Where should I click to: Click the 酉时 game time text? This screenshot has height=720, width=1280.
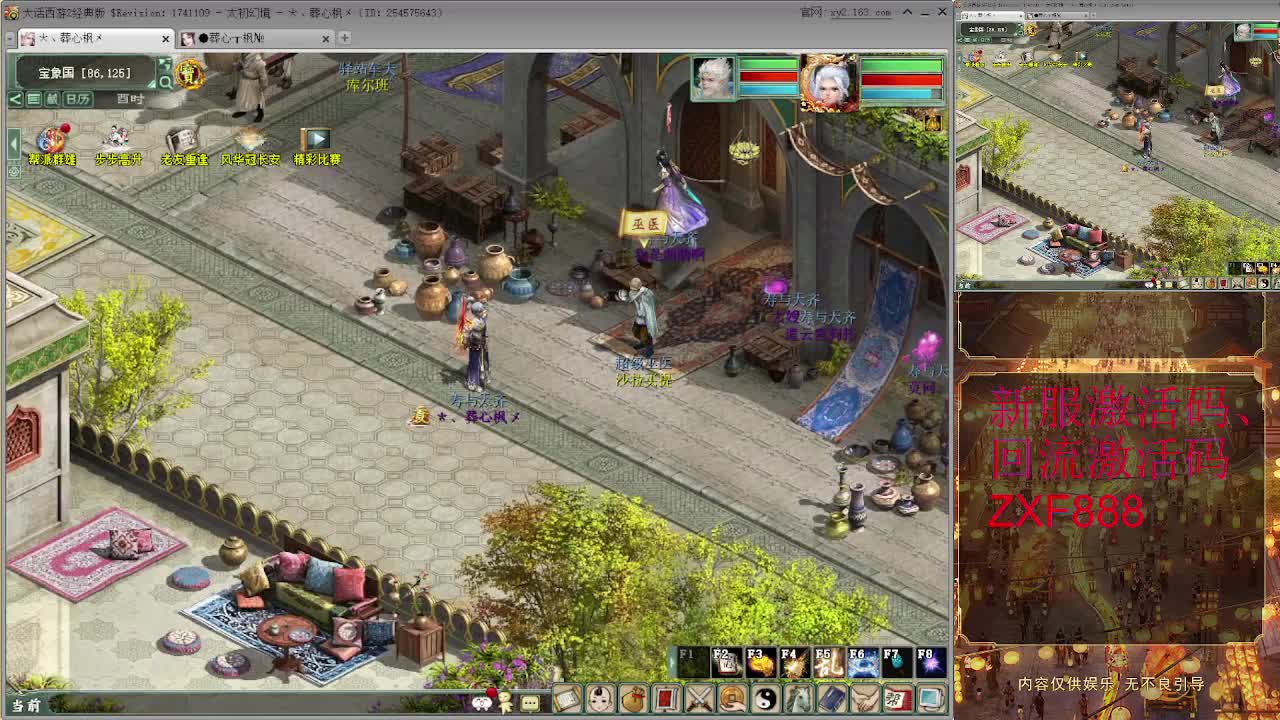(x=130, y=99)
